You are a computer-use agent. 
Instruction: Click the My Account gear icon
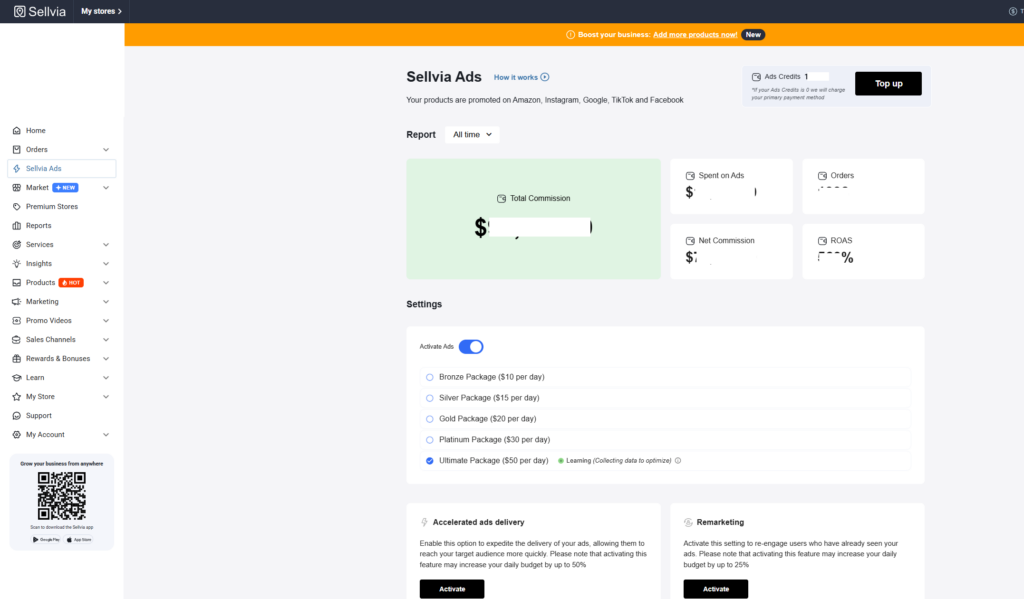click(16, 434)
